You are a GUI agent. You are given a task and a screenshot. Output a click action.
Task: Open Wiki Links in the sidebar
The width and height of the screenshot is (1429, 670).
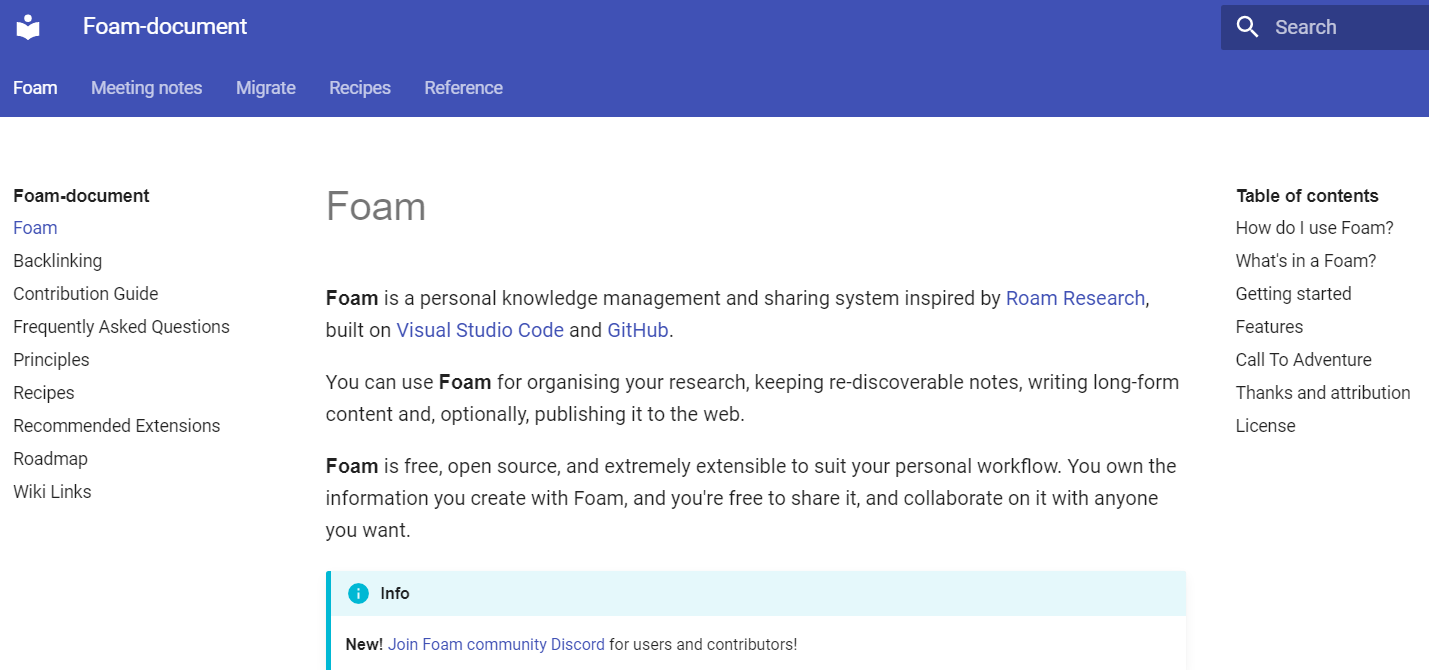coord(52,492)
